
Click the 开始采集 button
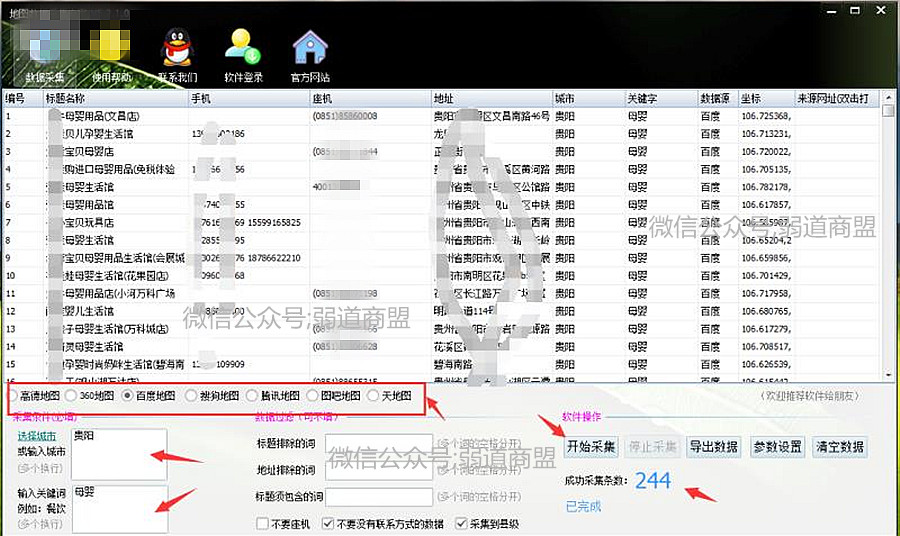tap(591, 446)
